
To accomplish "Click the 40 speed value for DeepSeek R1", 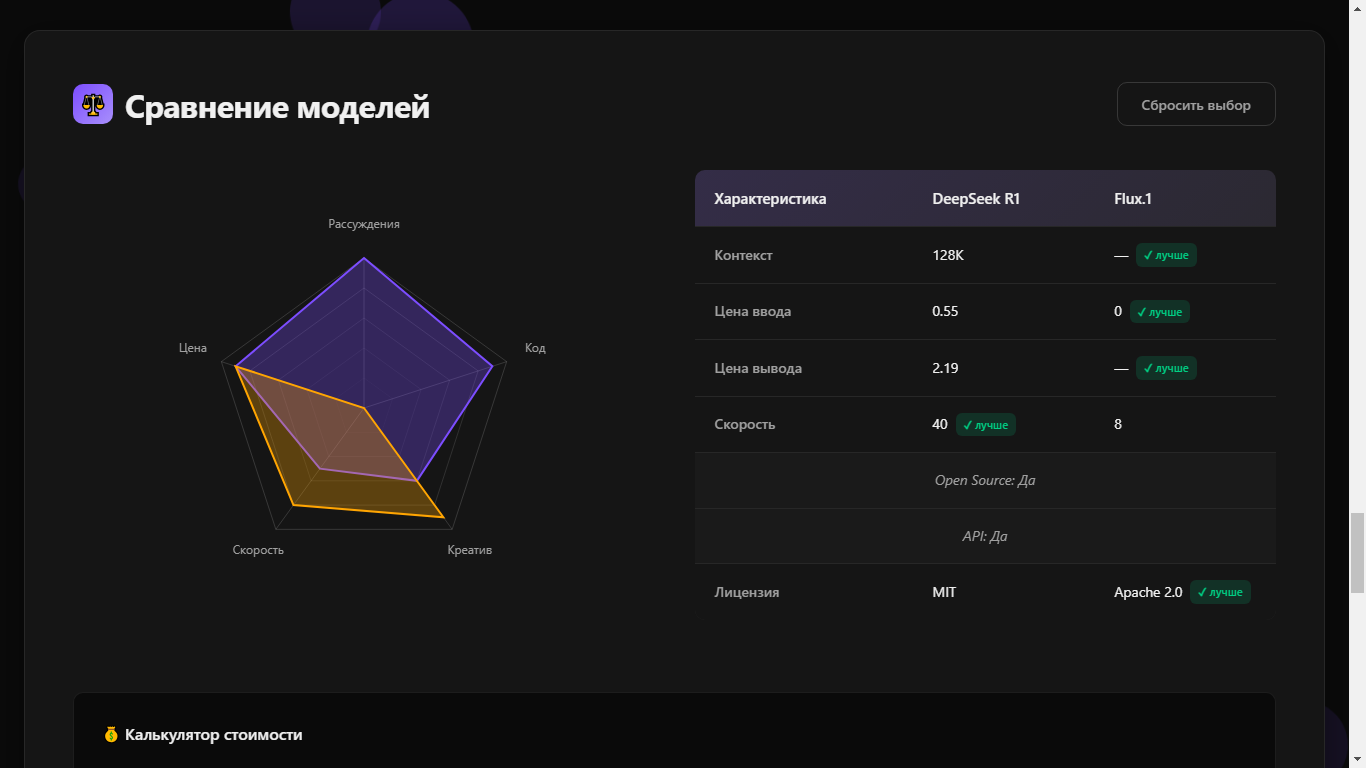I will click(940, 424).
